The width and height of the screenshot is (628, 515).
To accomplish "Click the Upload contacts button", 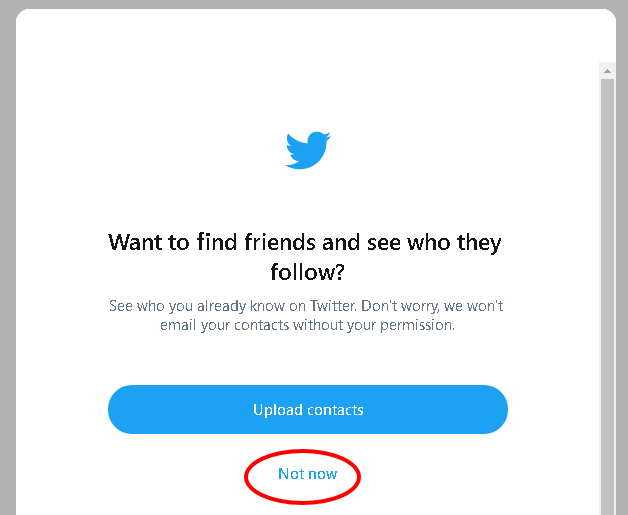I will tap(308, 409).
